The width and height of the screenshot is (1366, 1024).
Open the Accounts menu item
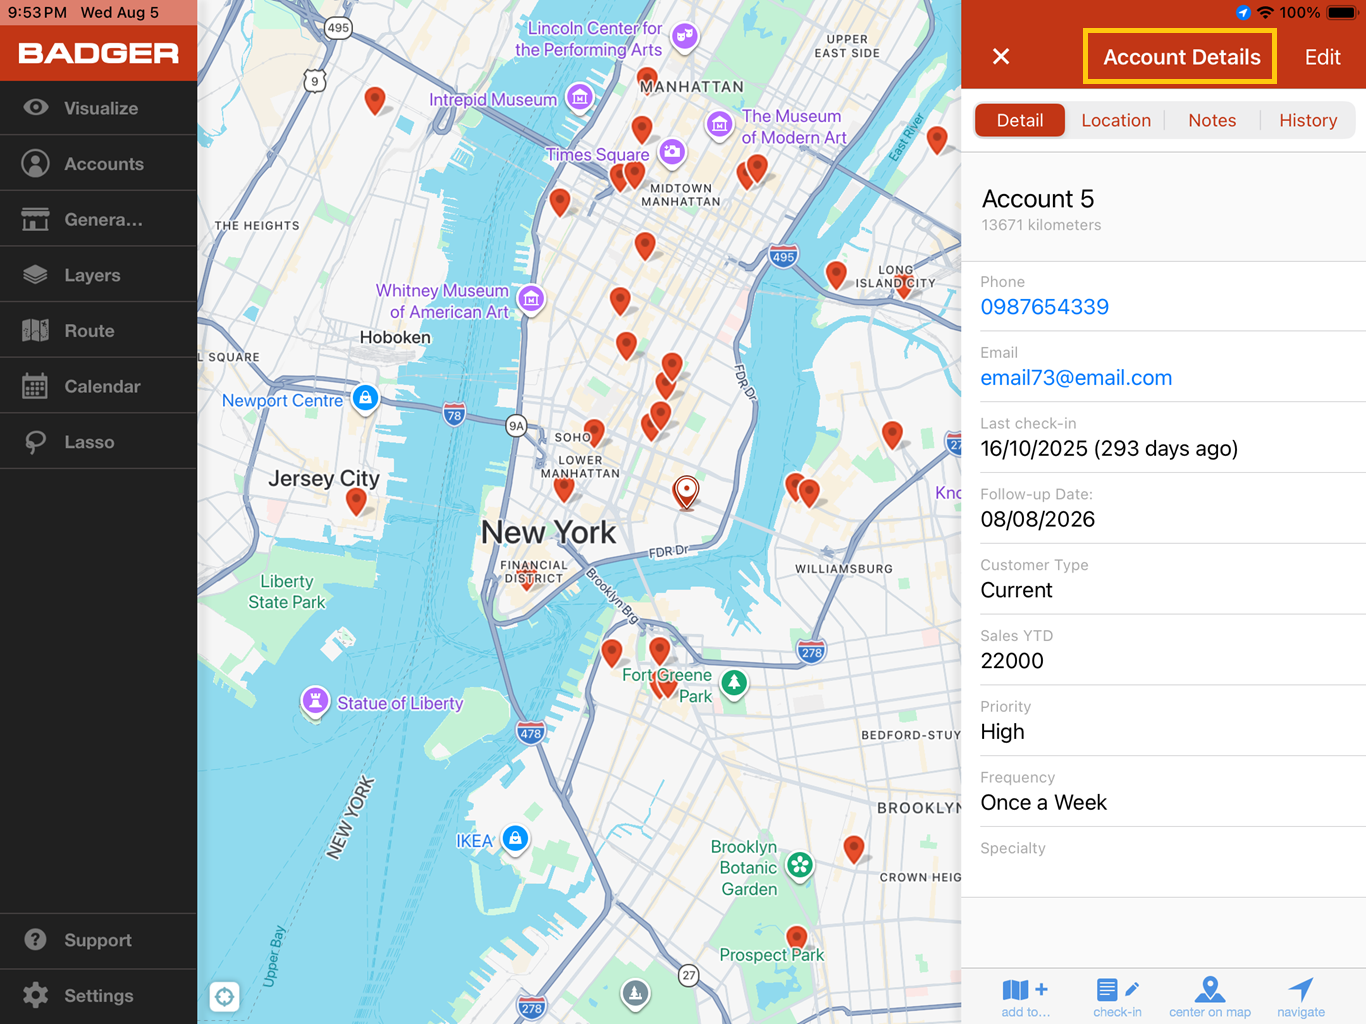point(98,163)
